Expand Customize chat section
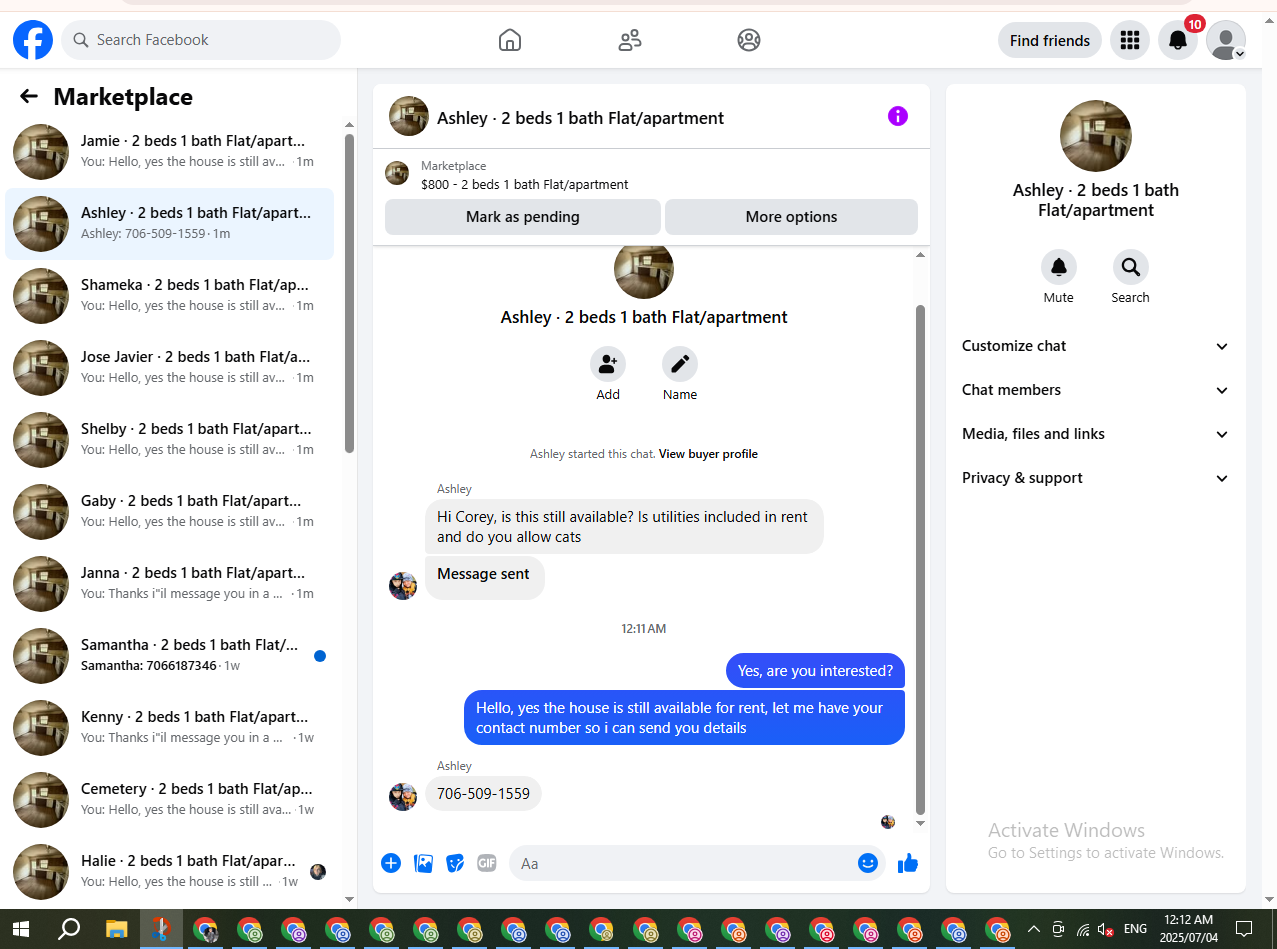Viewport: 1277px width, 949px height. pyautogui.click(x=1096, y=346)
